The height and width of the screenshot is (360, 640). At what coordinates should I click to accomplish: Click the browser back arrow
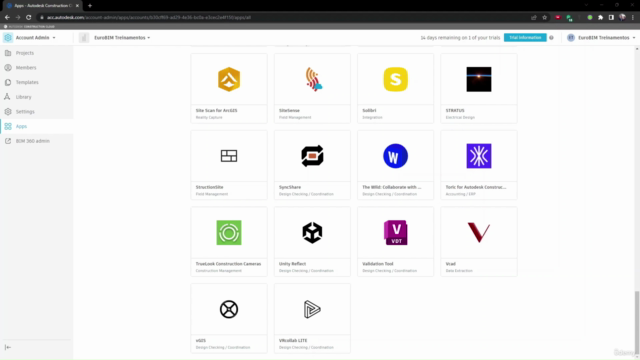coord(7,18)
